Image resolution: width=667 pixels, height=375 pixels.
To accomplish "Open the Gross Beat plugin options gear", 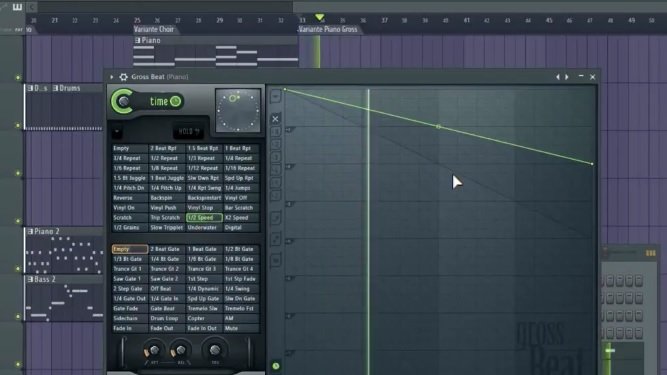I will pos(123,77).
